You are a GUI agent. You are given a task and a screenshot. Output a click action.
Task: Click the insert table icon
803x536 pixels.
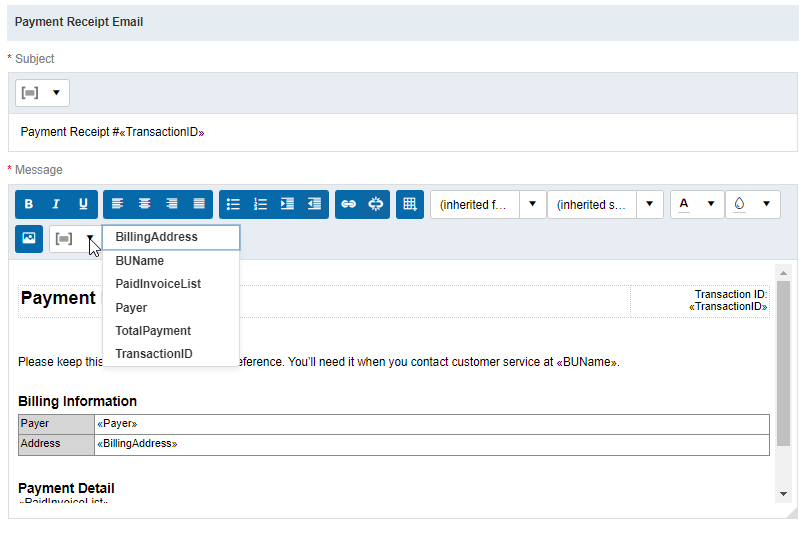(409, 204)
